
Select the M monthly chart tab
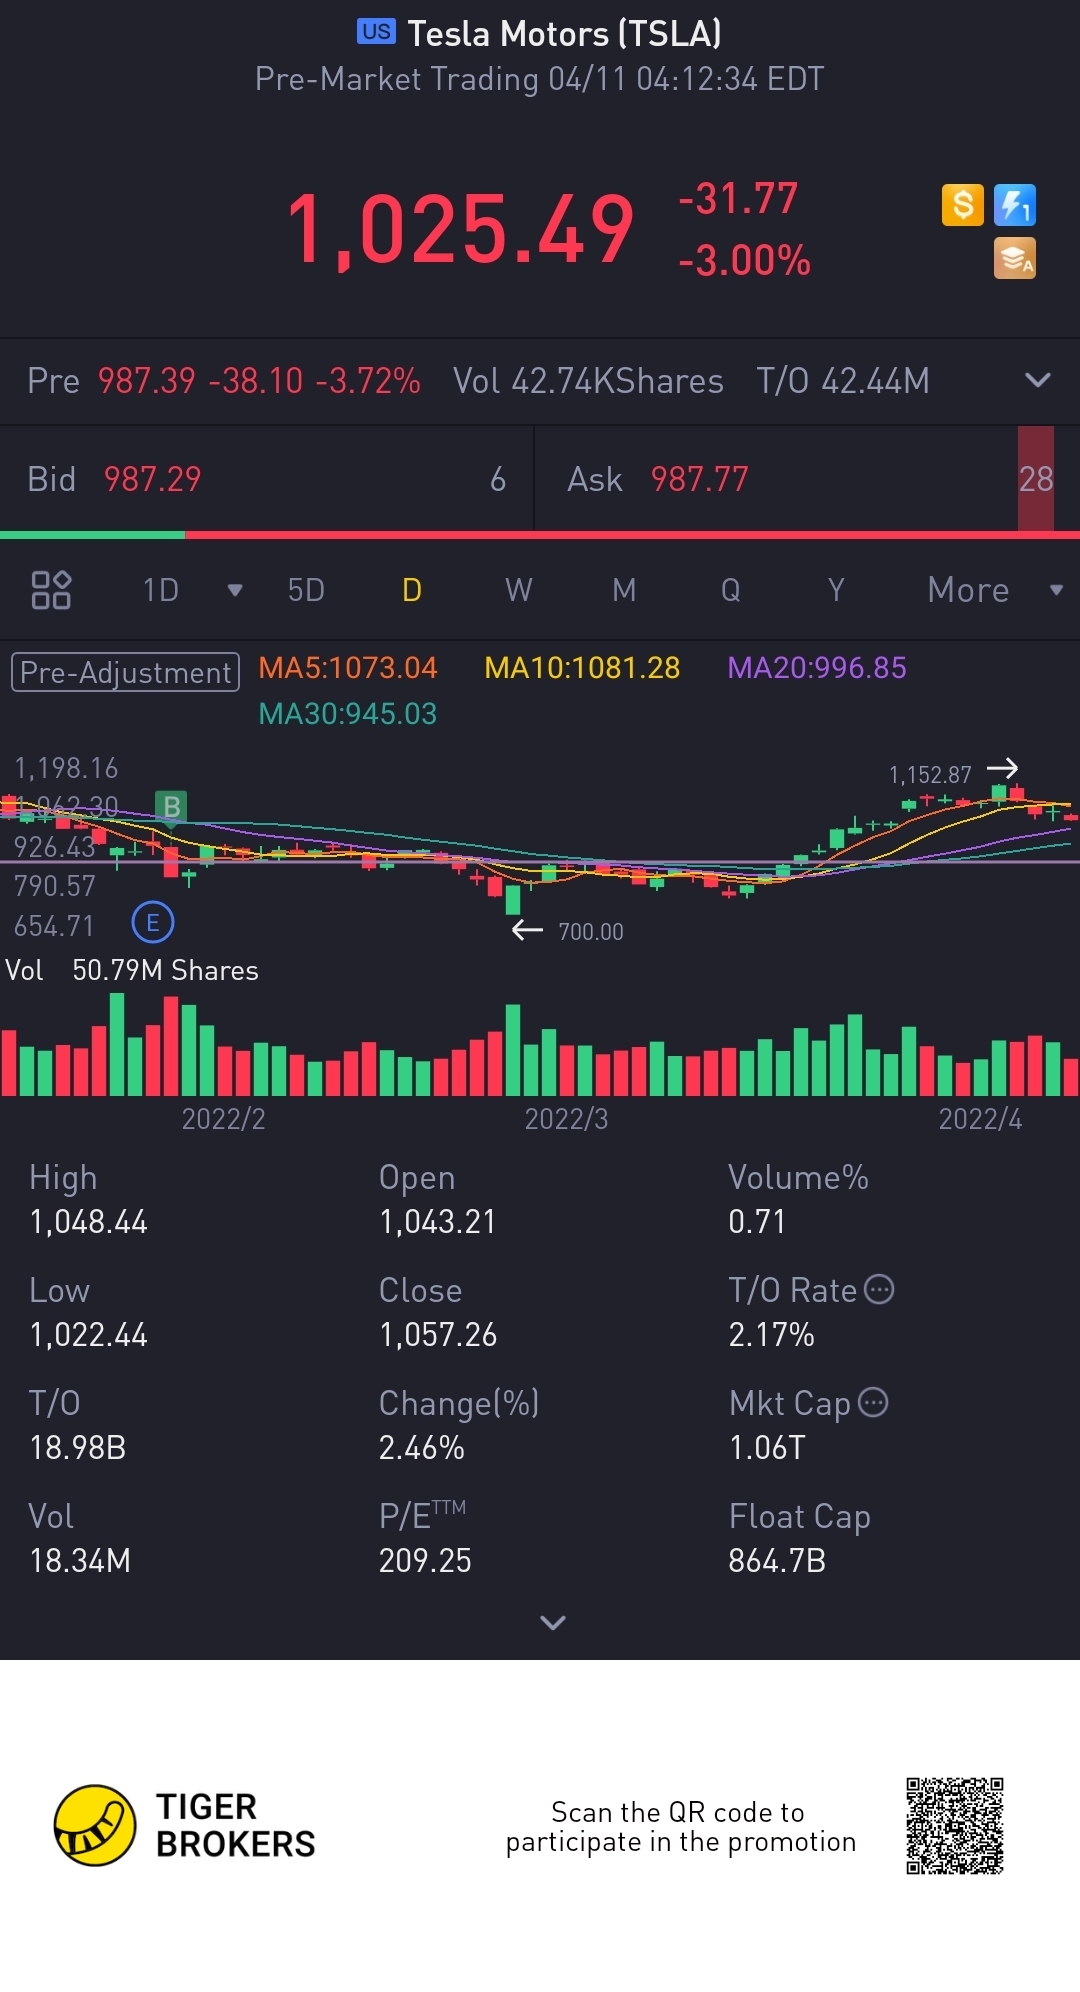click(624, 590)
